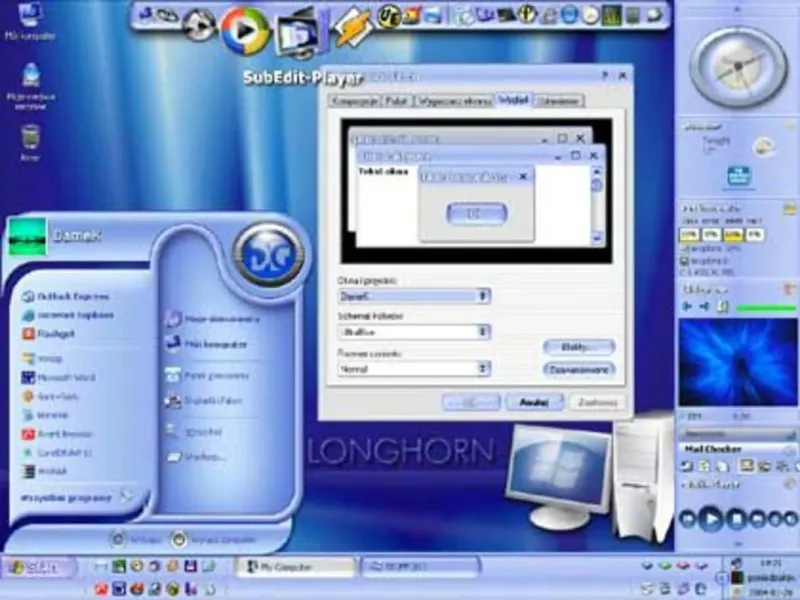800x600 pixels.
Task: Click Wyłącz komputer shutdown button
Action: (214, 539)
